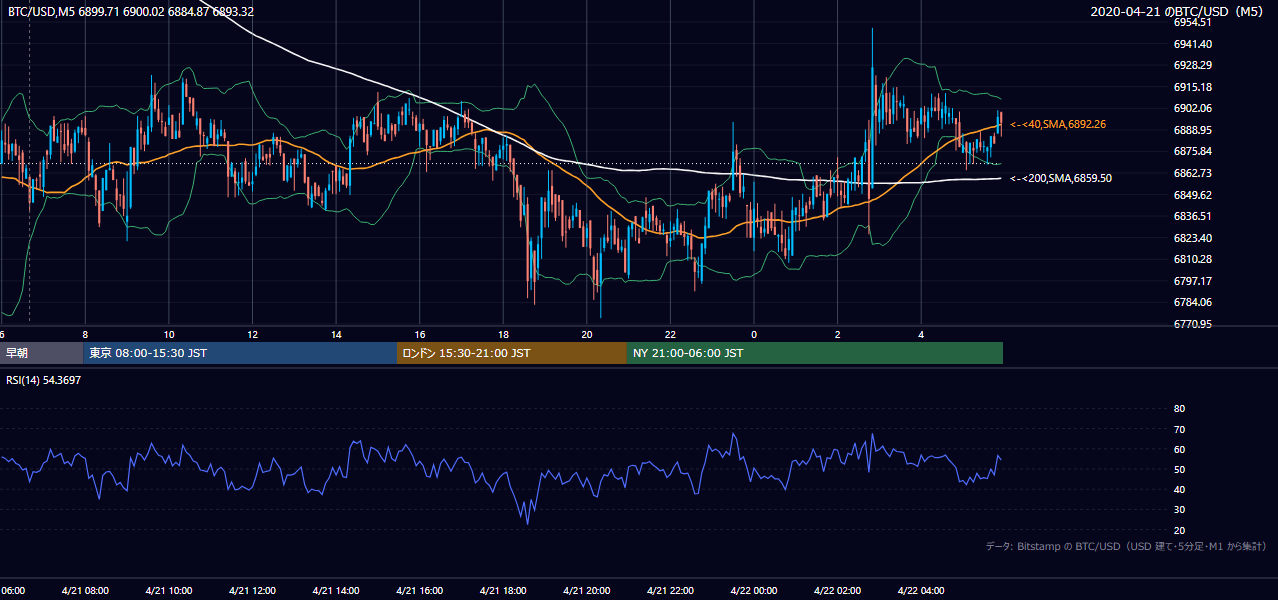This screenshot has width=1278, height=600.
Task: Click the RSI(14) 54.3697 indicator label
Action: click(43, 380)
